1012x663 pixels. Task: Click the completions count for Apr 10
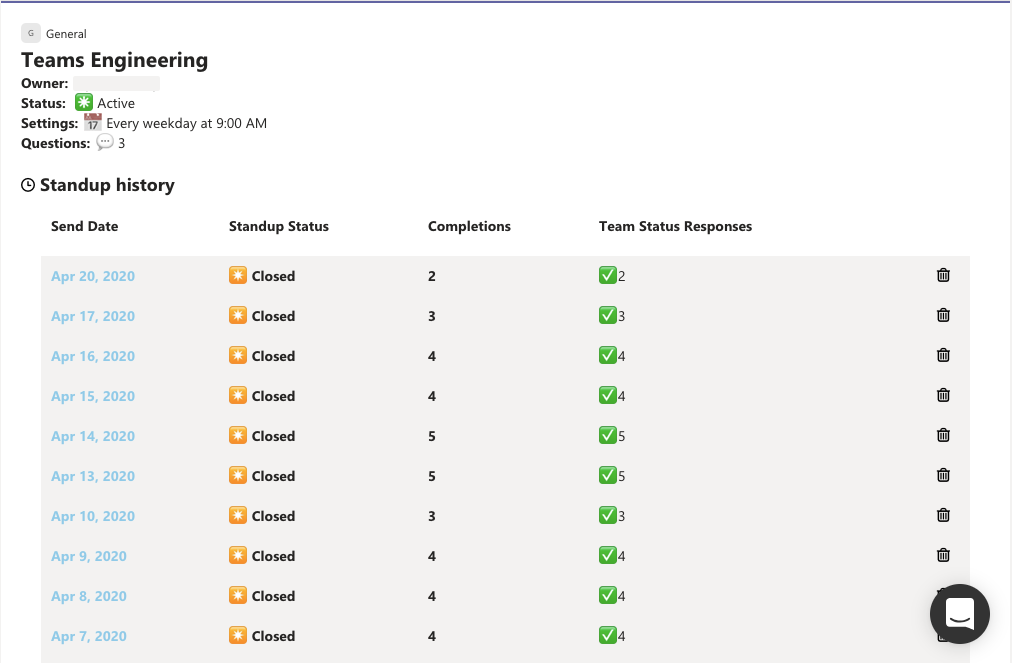click(432, 516)
